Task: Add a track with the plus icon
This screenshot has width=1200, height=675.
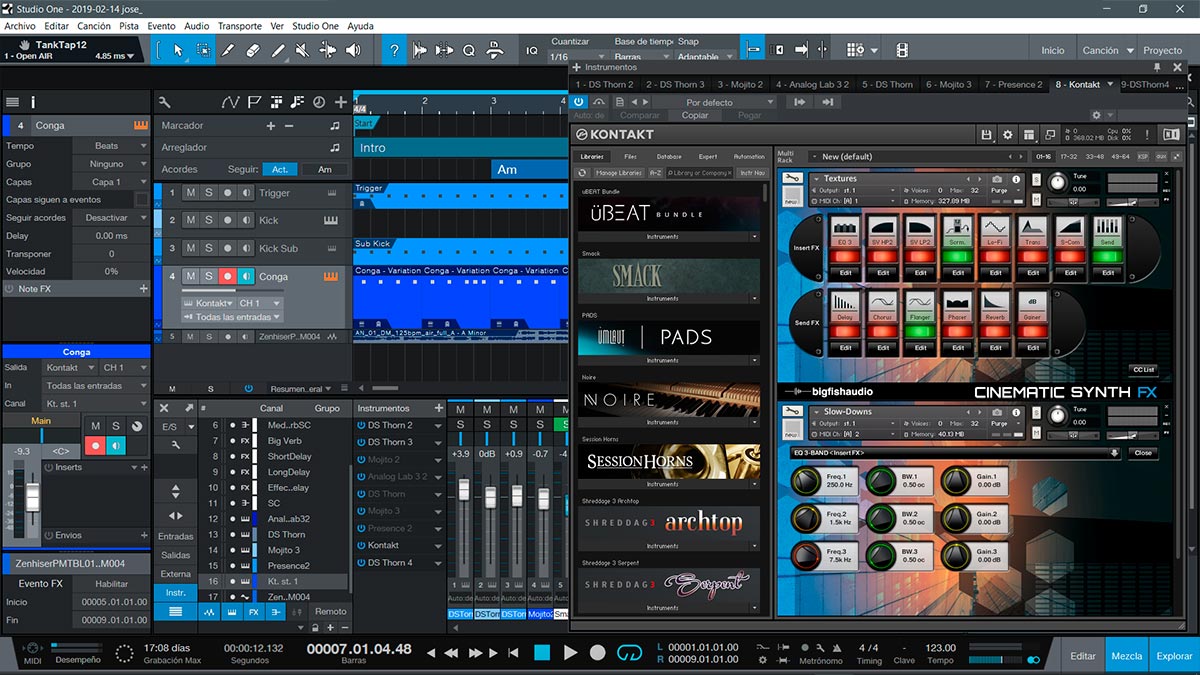Action: (341, 102)
